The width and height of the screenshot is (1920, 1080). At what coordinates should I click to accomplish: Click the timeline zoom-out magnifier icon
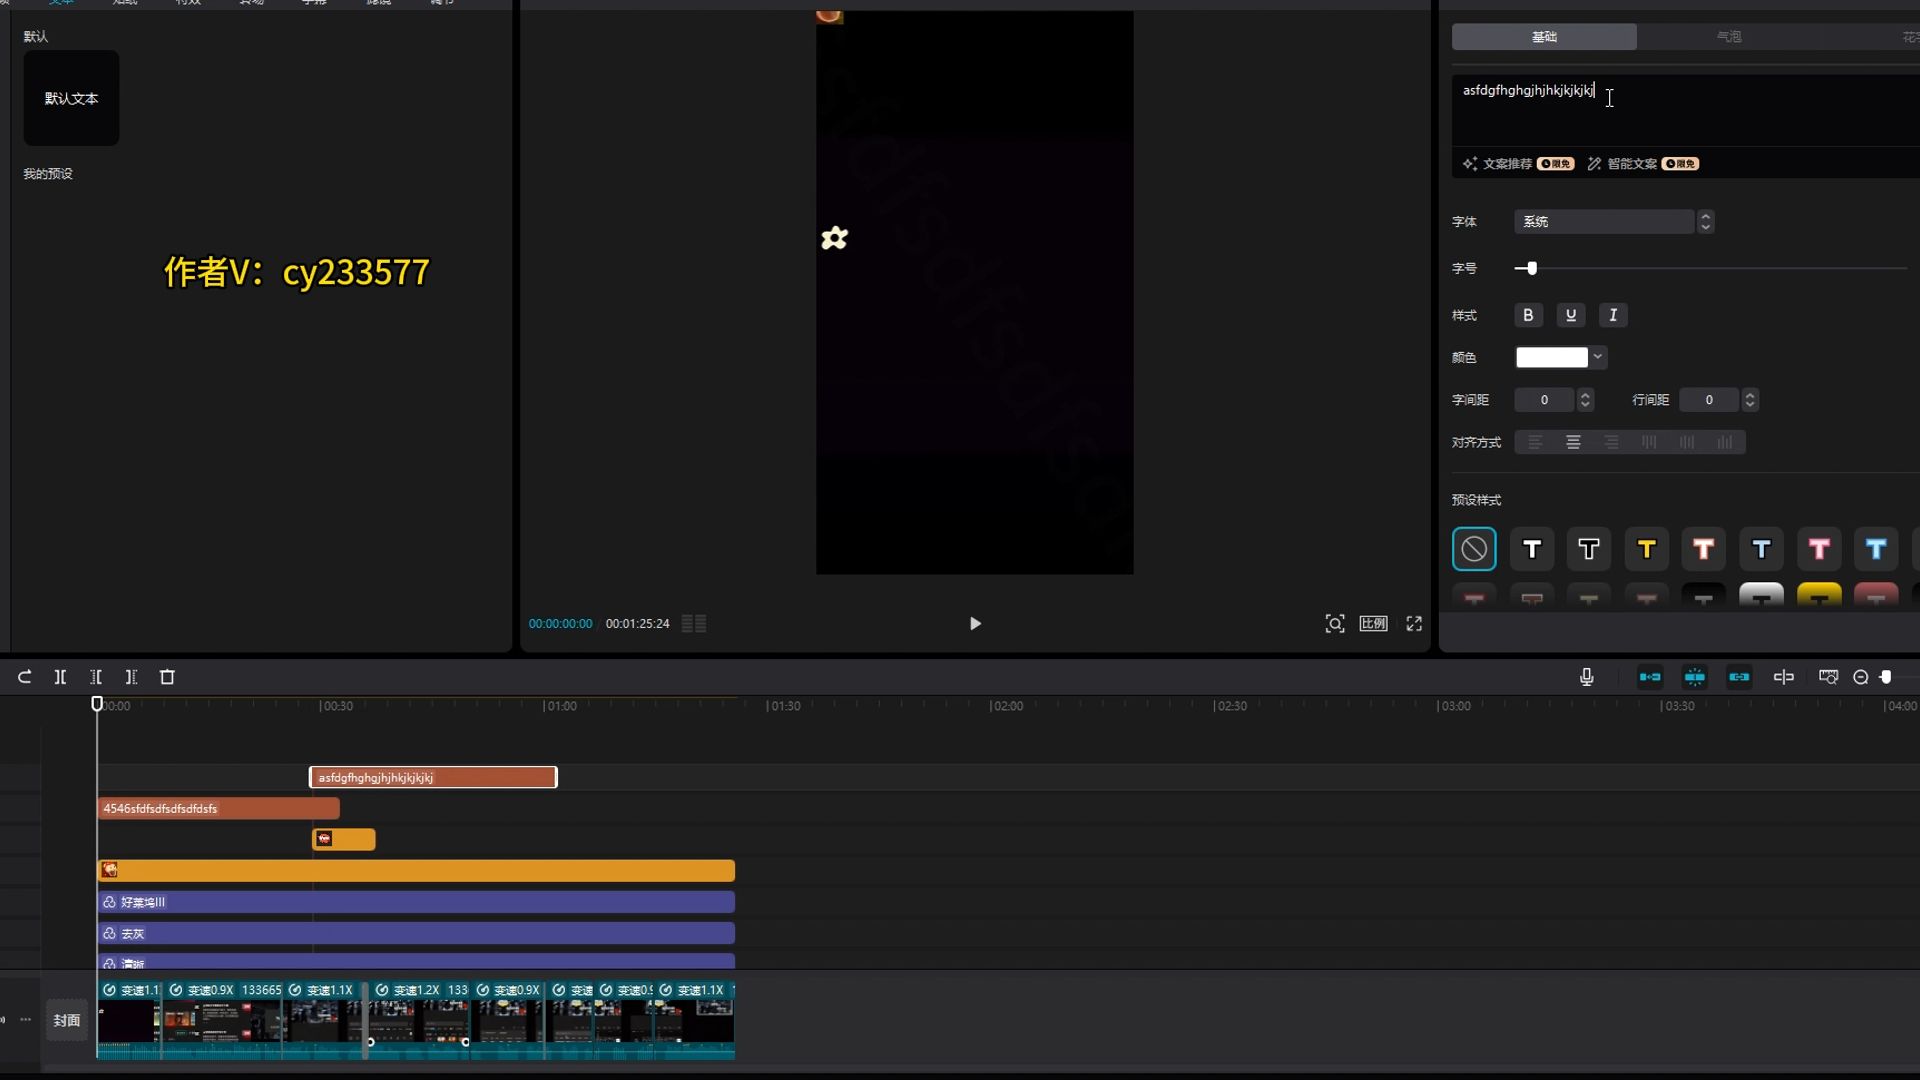tap(1860, 677)
